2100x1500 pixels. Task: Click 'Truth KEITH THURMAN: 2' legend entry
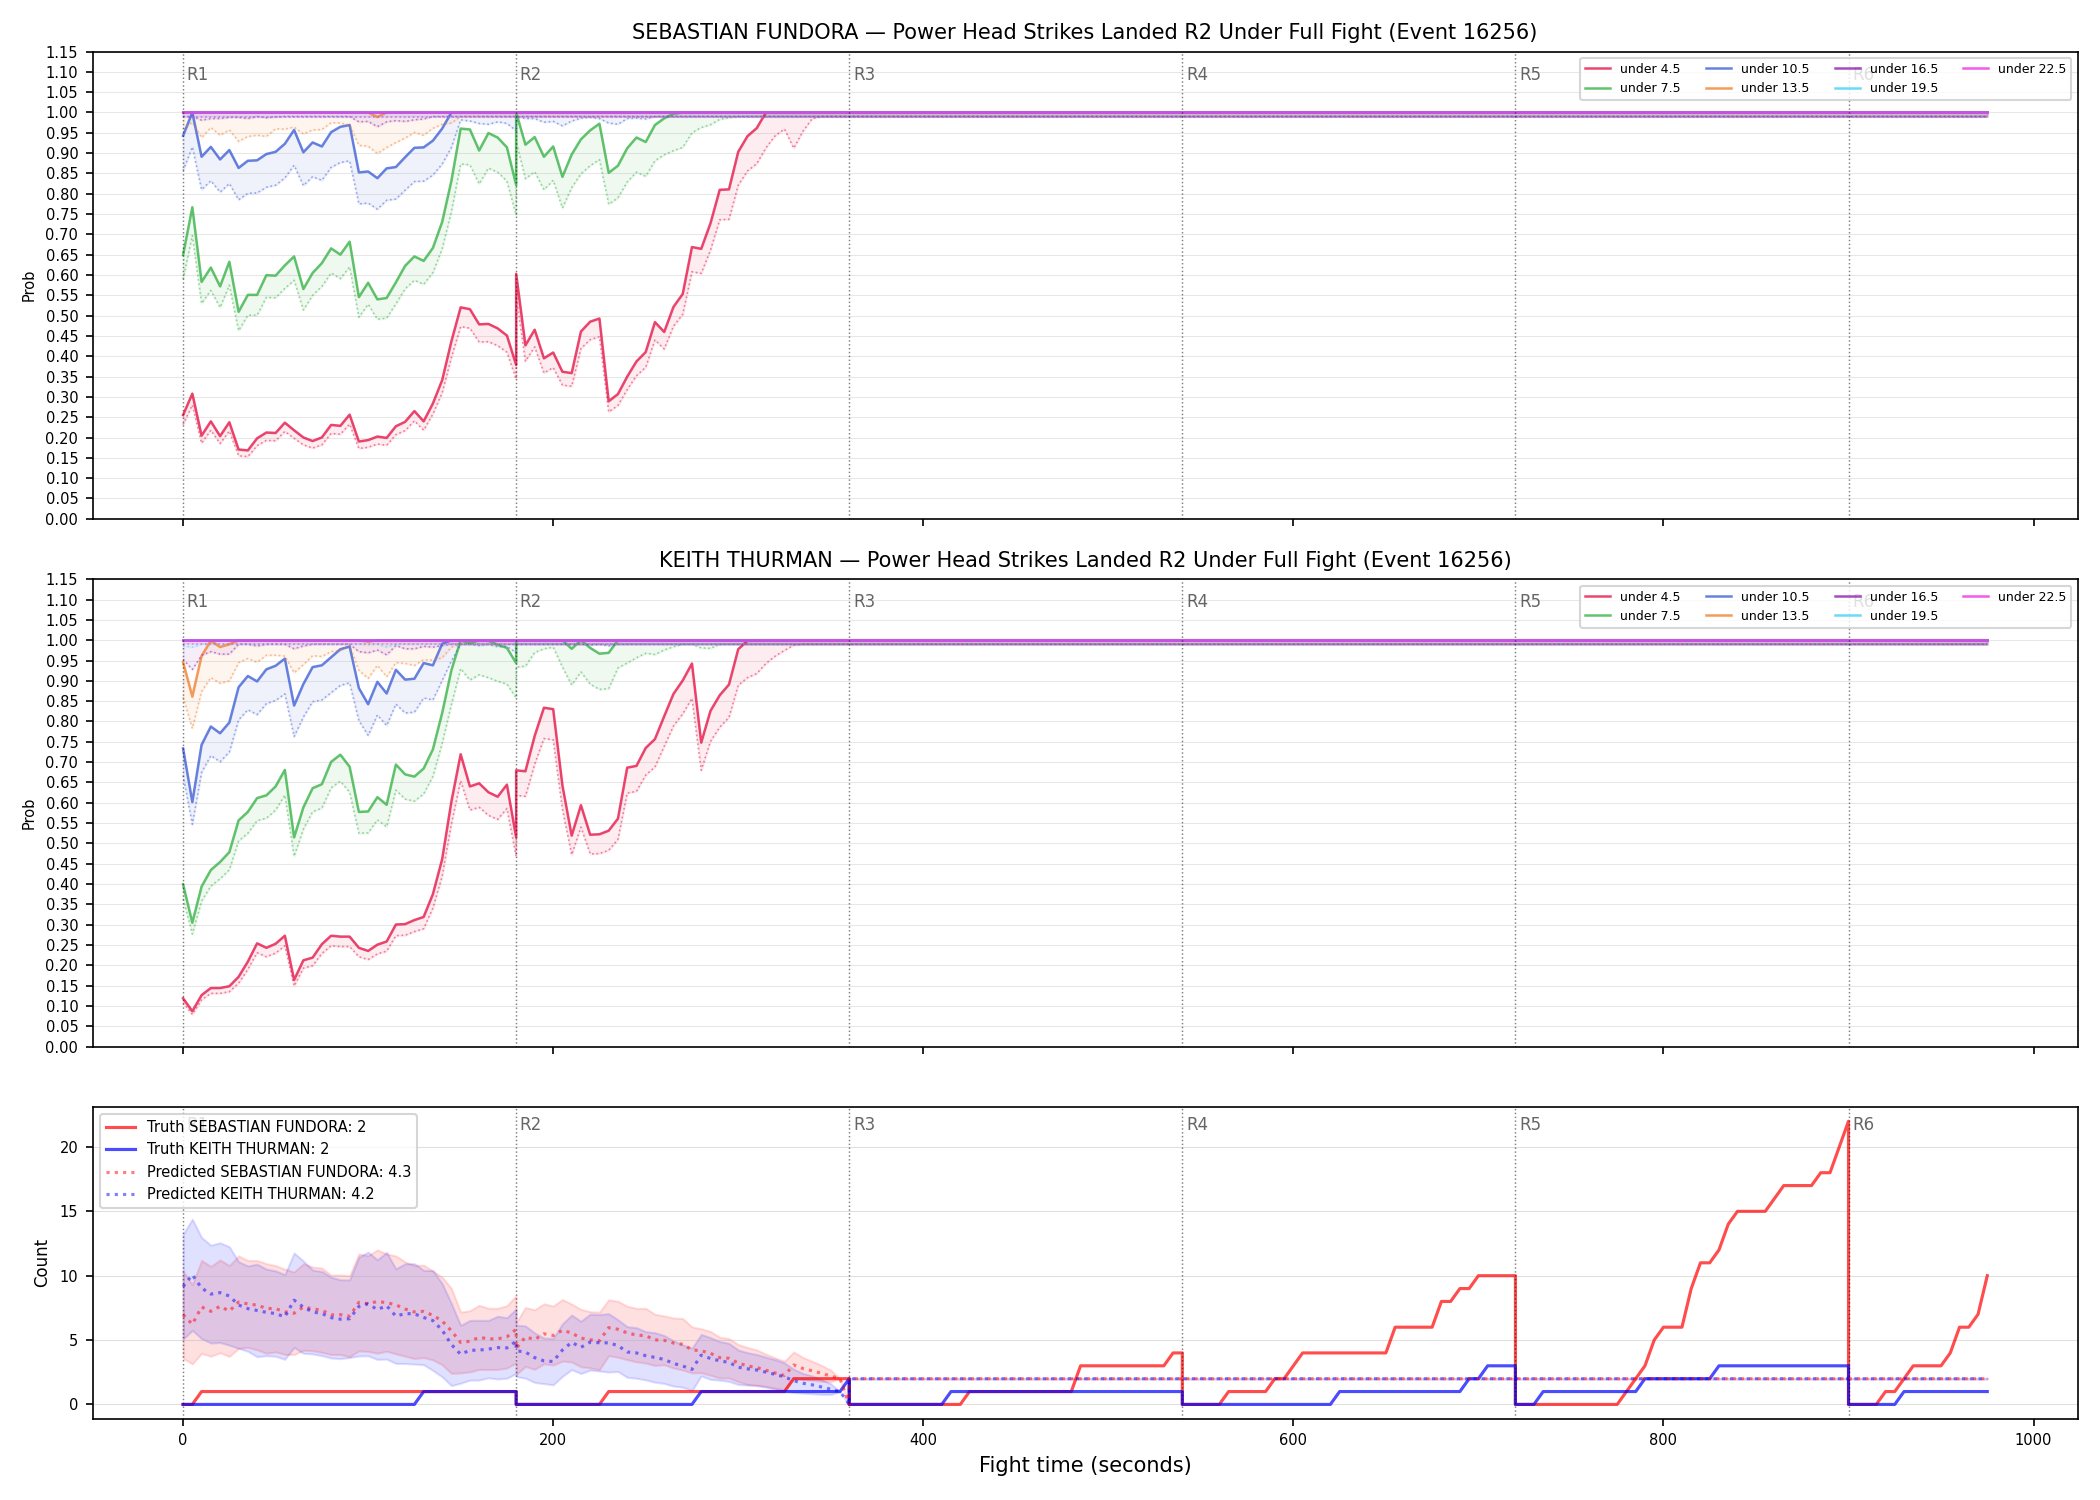pyautogui.click(x=217, y=1149)
